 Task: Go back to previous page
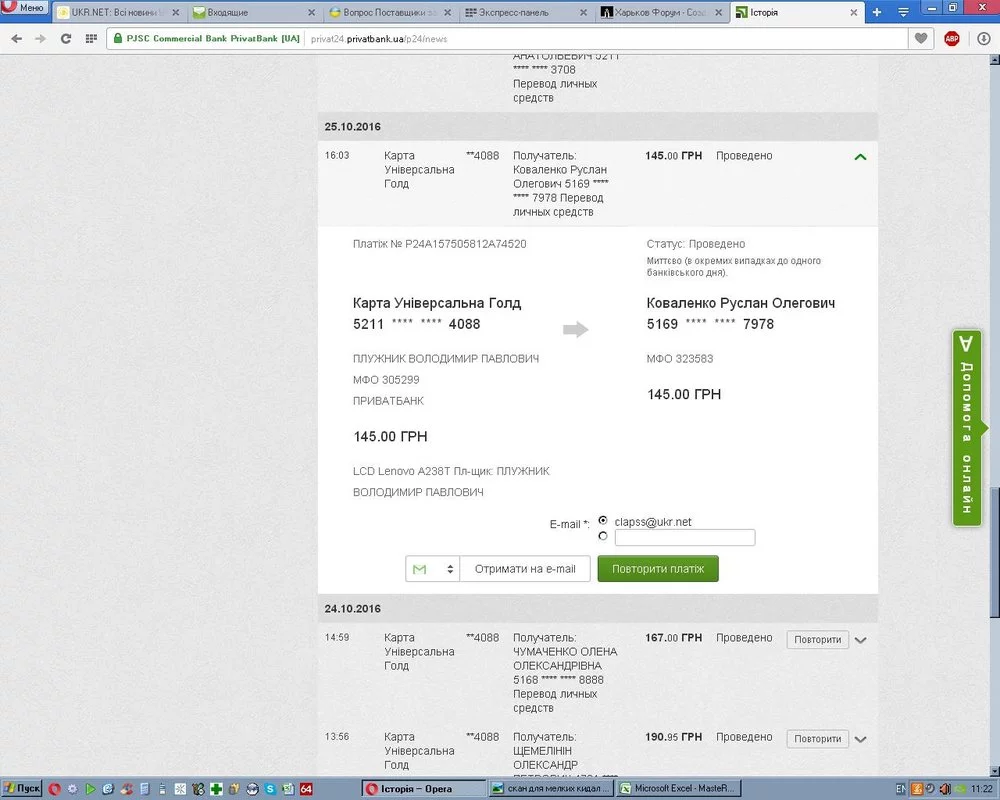[17, 39]
